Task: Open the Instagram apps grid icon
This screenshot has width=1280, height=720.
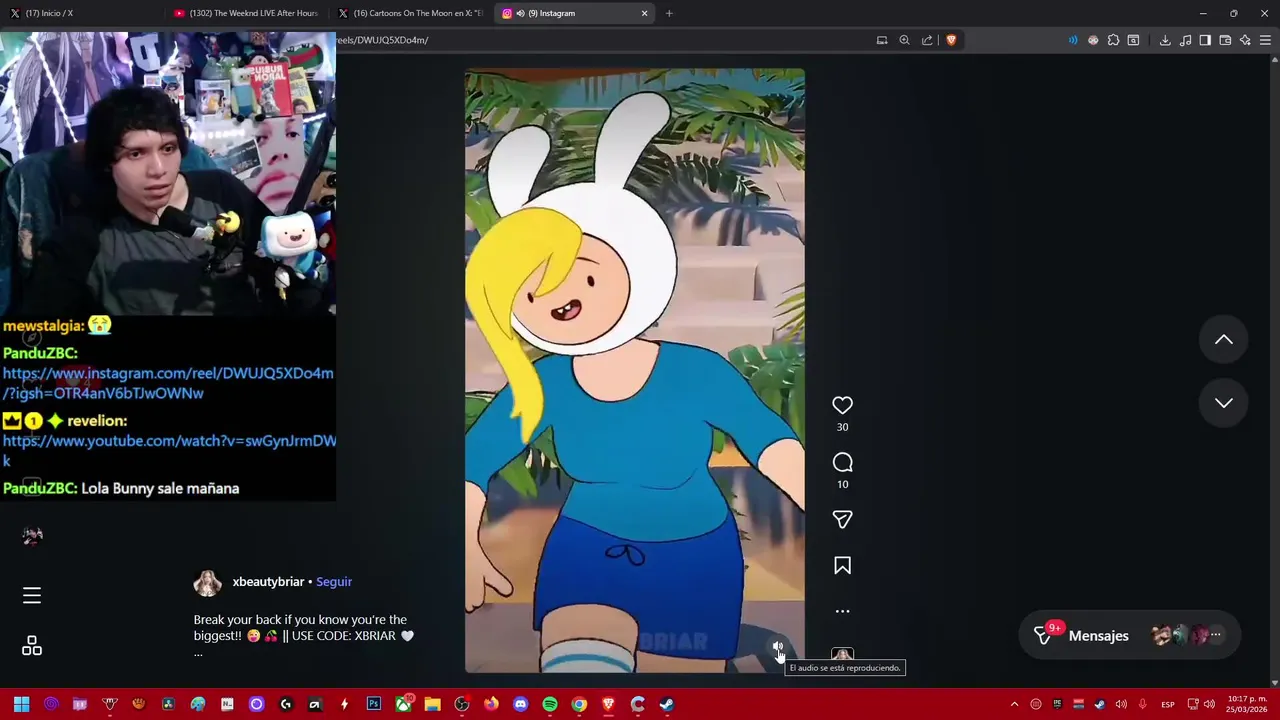Action: (x=32, y=647)
